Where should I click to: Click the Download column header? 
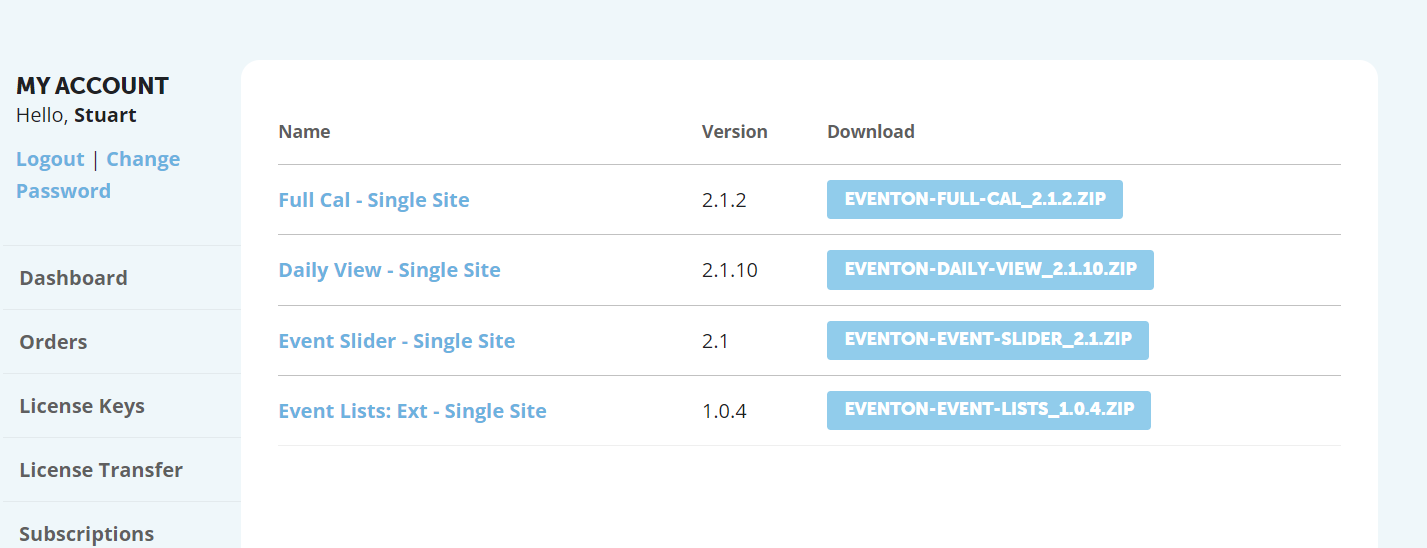tap(871, 132)
